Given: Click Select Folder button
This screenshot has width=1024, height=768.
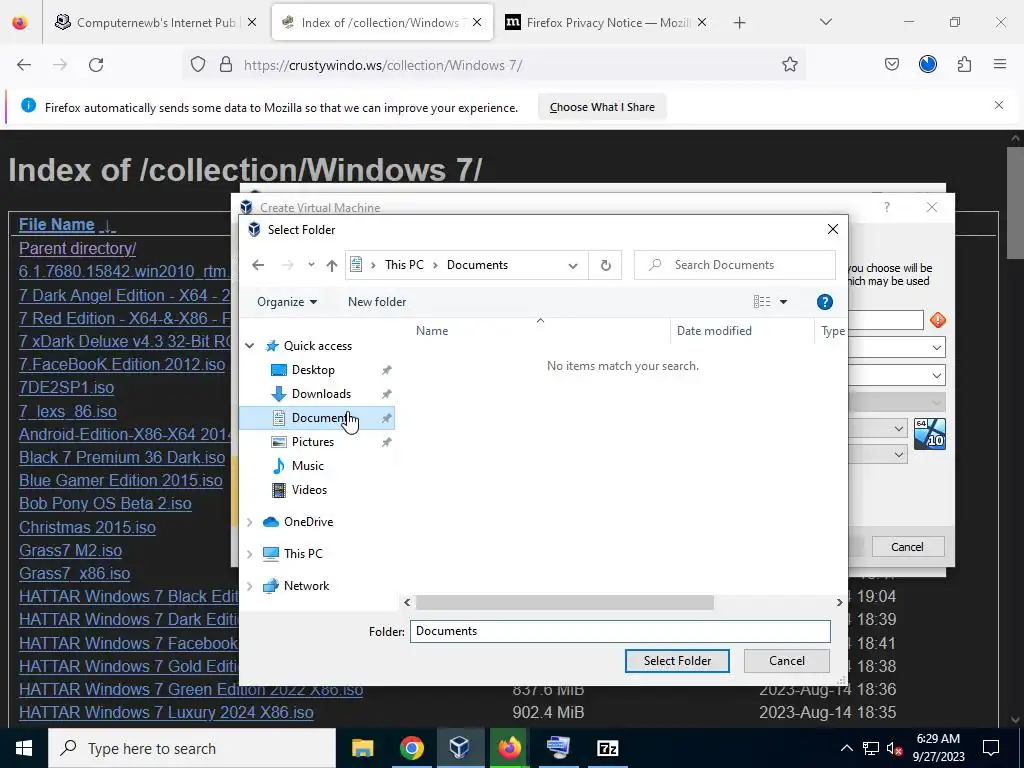Looking at the screenshot, I should [677, 661].
